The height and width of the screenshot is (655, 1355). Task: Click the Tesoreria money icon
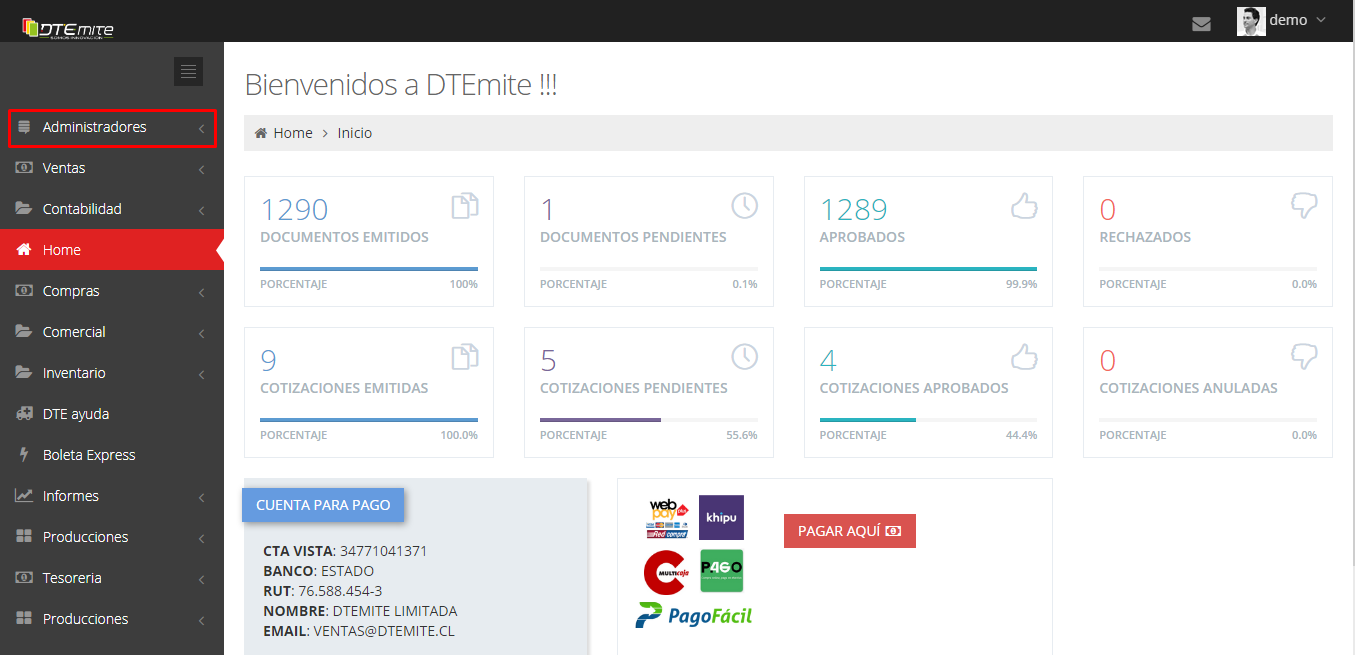pos(24,578)
